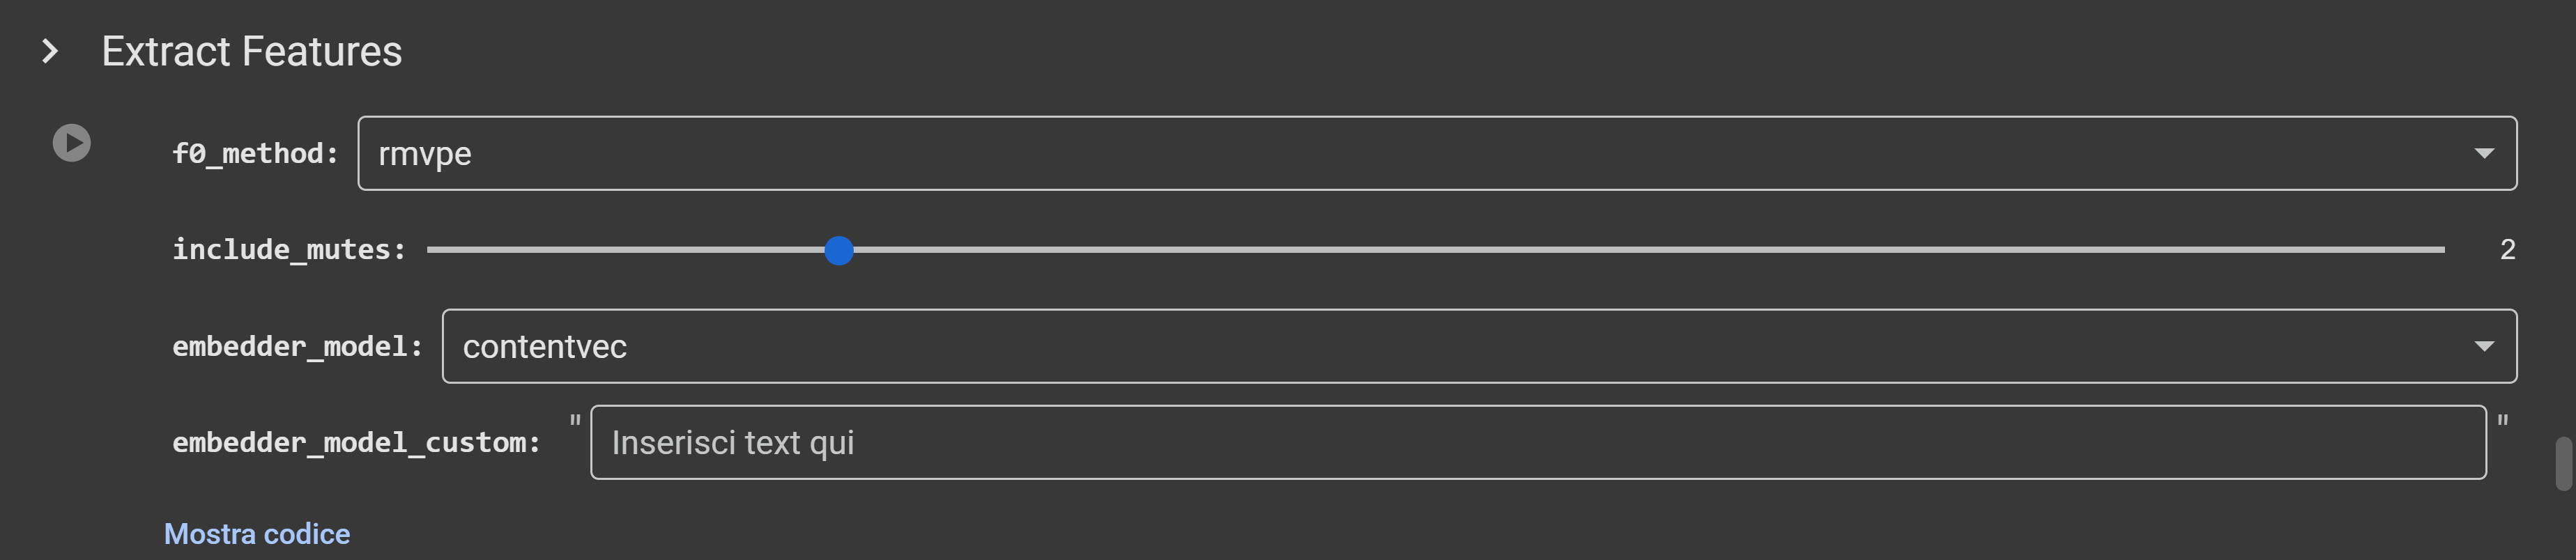Focus the embedder_model_custom text input
The image size is (2576, 560).
[x=1538, y=442]
